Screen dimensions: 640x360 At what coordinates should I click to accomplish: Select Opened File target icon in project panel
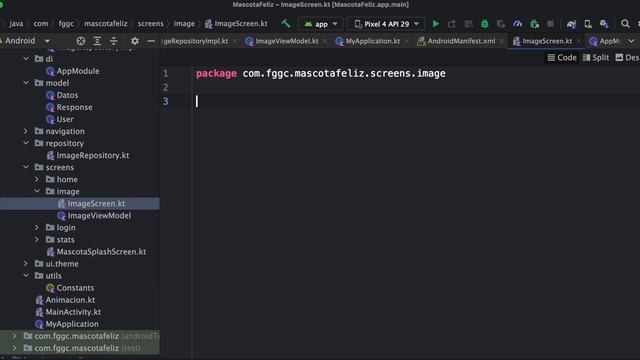[x=81, y=41]
